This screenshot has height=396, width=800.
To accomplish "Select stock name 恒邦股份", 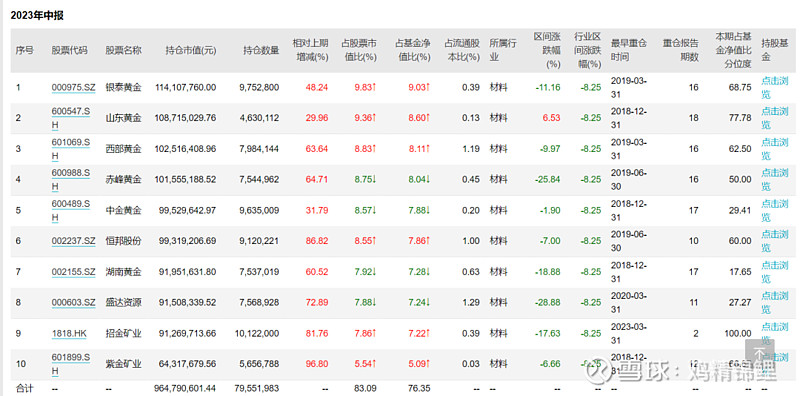I will (123, 241).
